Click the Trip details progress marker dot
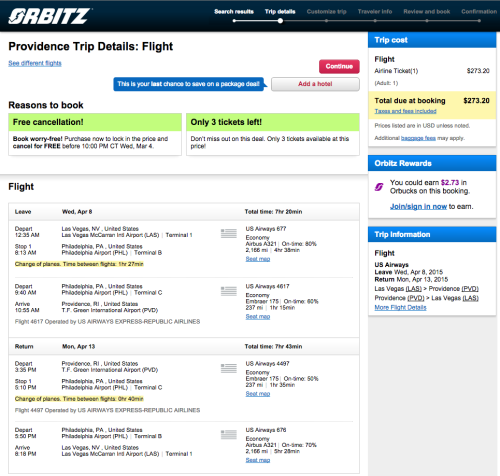Image resolution: width=500 pixels, height=476 pixels. coord(280,21)
